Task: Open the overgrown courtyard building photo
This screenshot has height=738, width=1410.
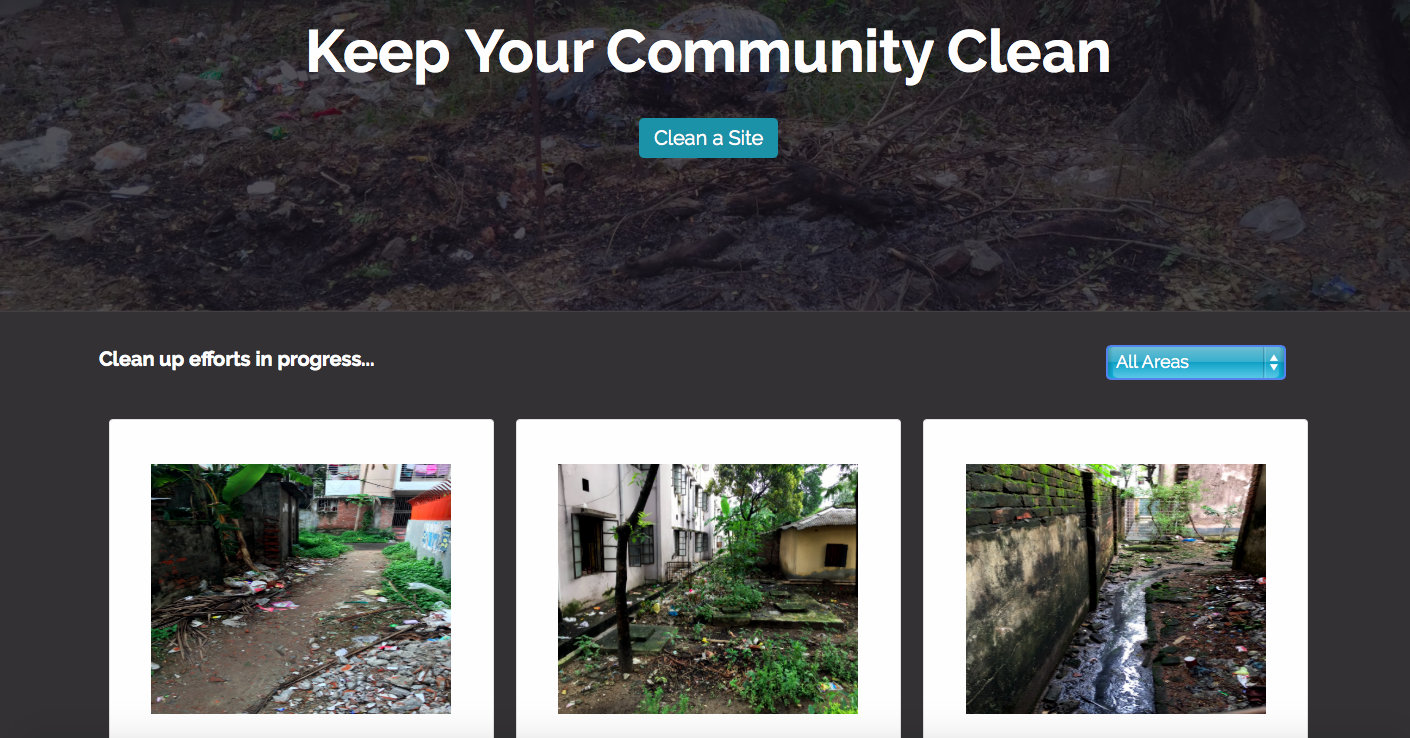Action: (708, 589)
